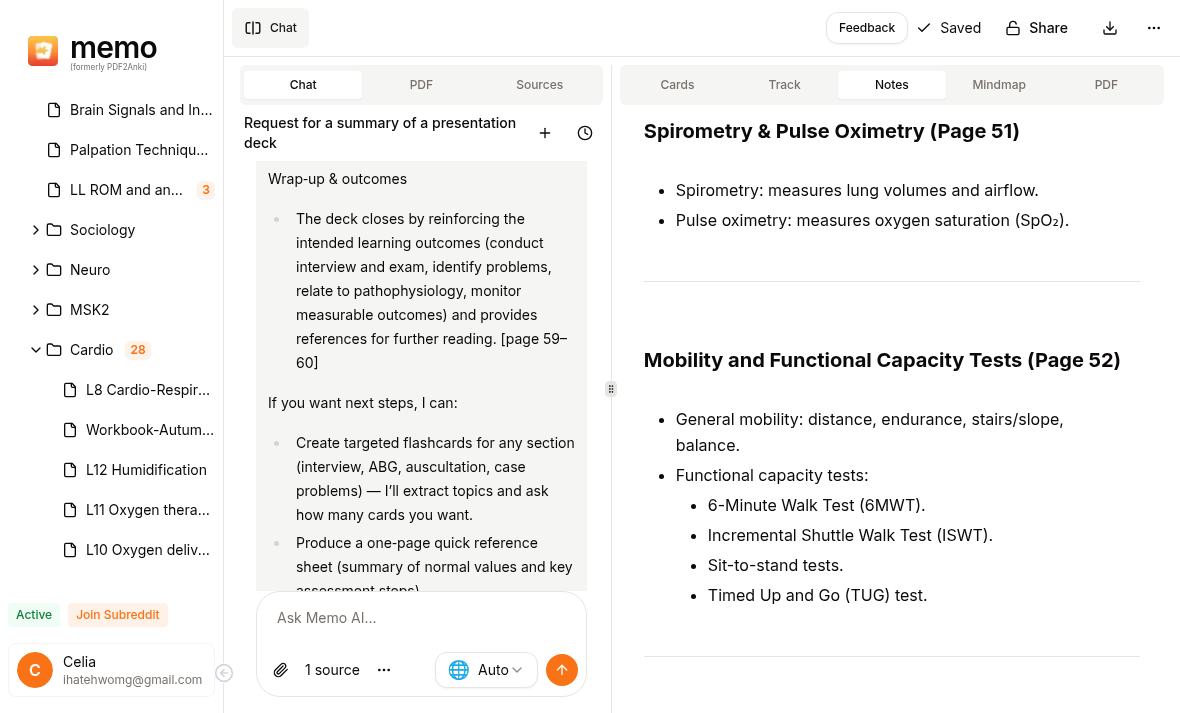Open the L12 Humidification file
Screen dimensions: 1180x713
[146, 470]
